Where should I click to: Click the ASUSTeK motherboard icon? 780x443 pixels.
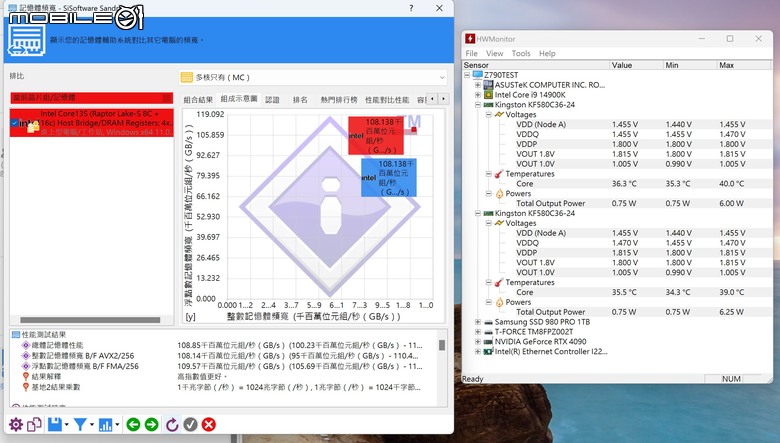[x=488, y=85]
